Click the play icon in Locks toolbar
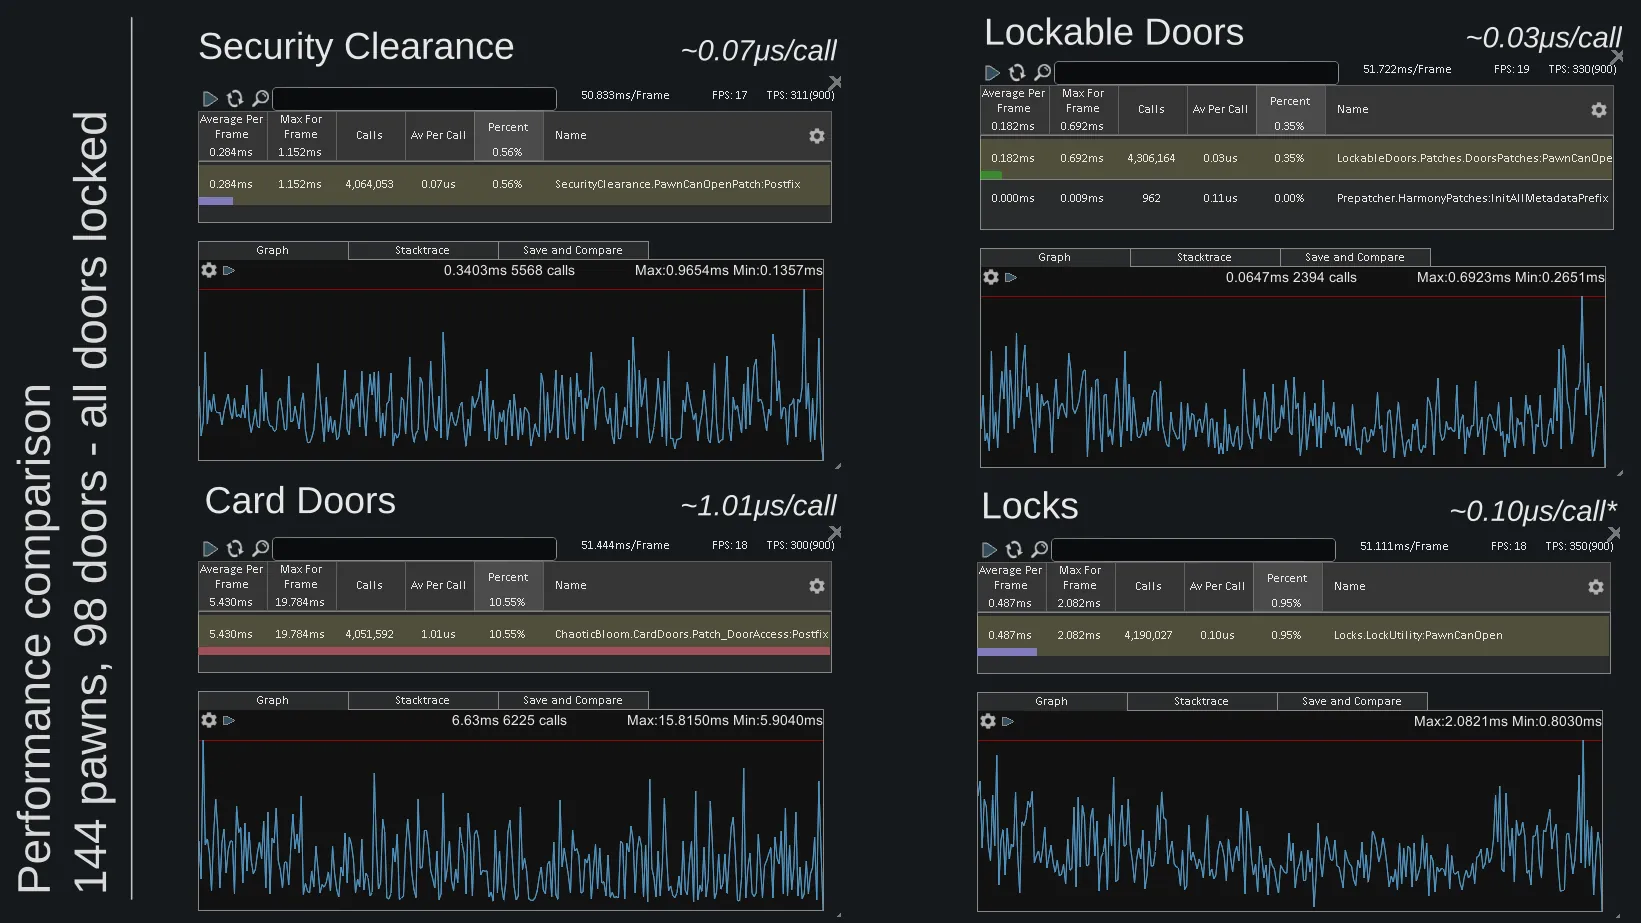1641x923 pixels. tap(989, 550)
